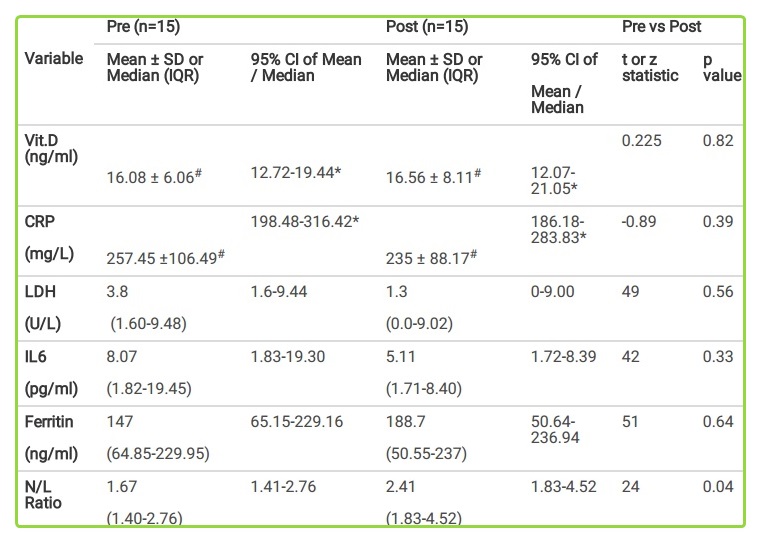Click the "N/L Ratio" row label
This screenshot has width=761, height=543.
point(44,494)
